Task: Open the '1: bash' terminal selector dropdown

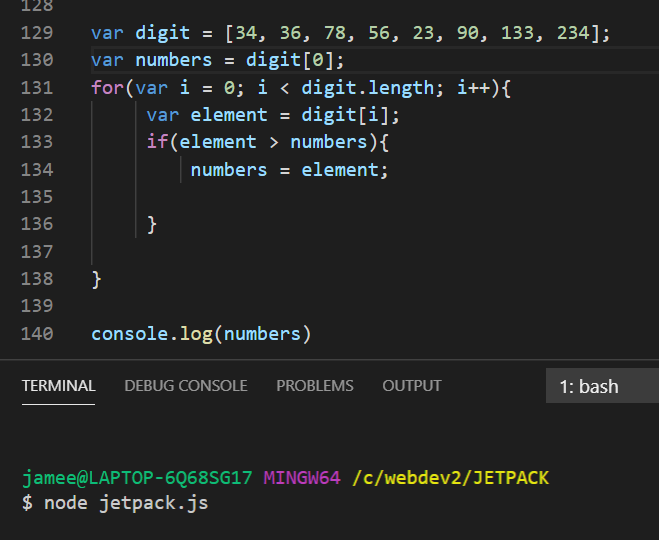Action: [602, 386]
